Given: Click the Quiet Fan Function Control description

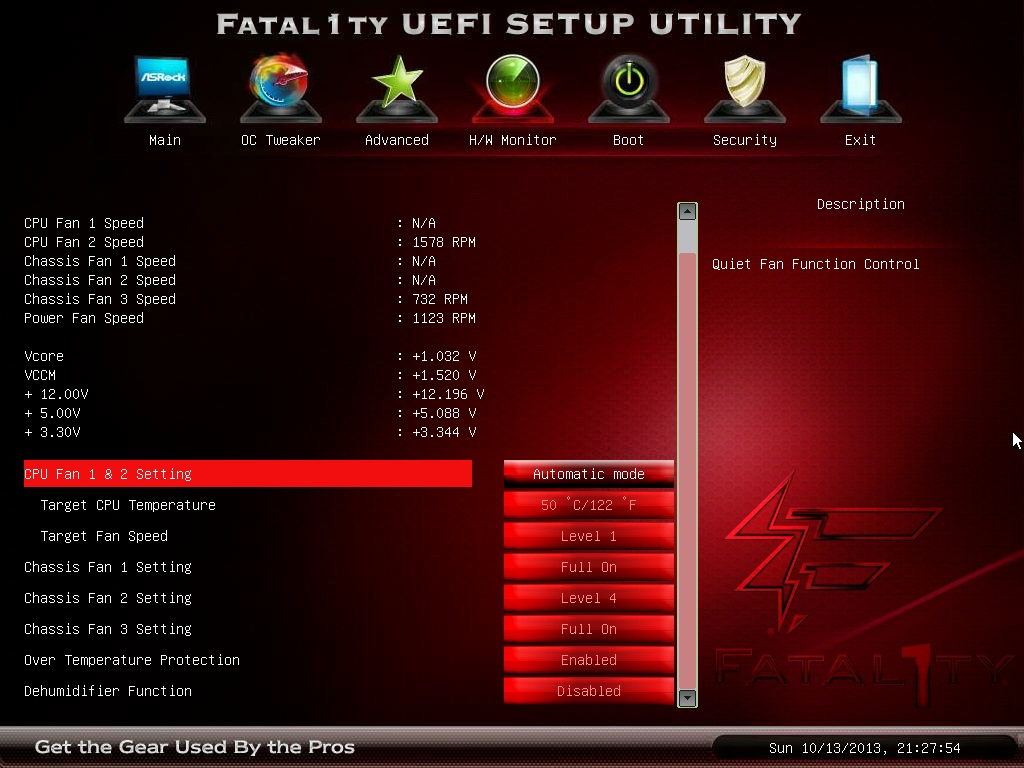Looking at the screenshot, I should coord(816,264).
